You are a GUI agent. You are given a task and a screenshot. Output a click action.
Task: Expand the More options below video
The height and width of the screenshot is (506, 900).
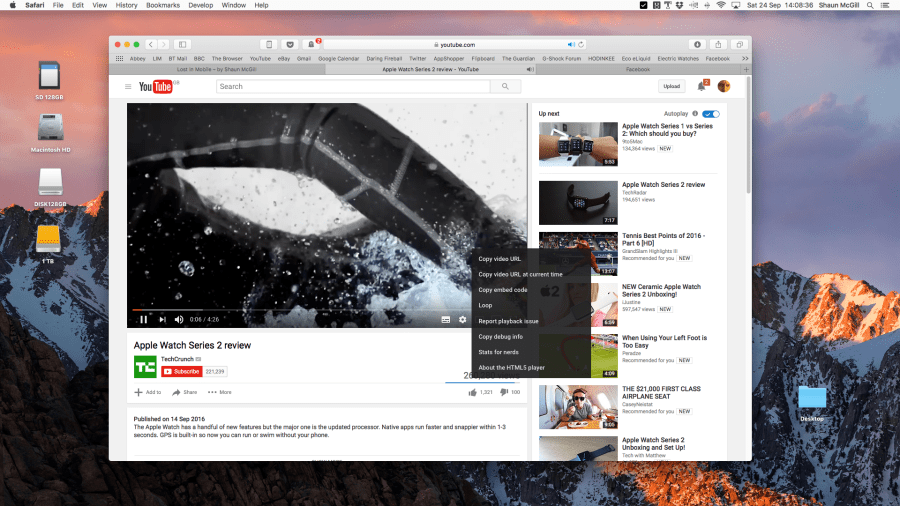click(220, 392)
